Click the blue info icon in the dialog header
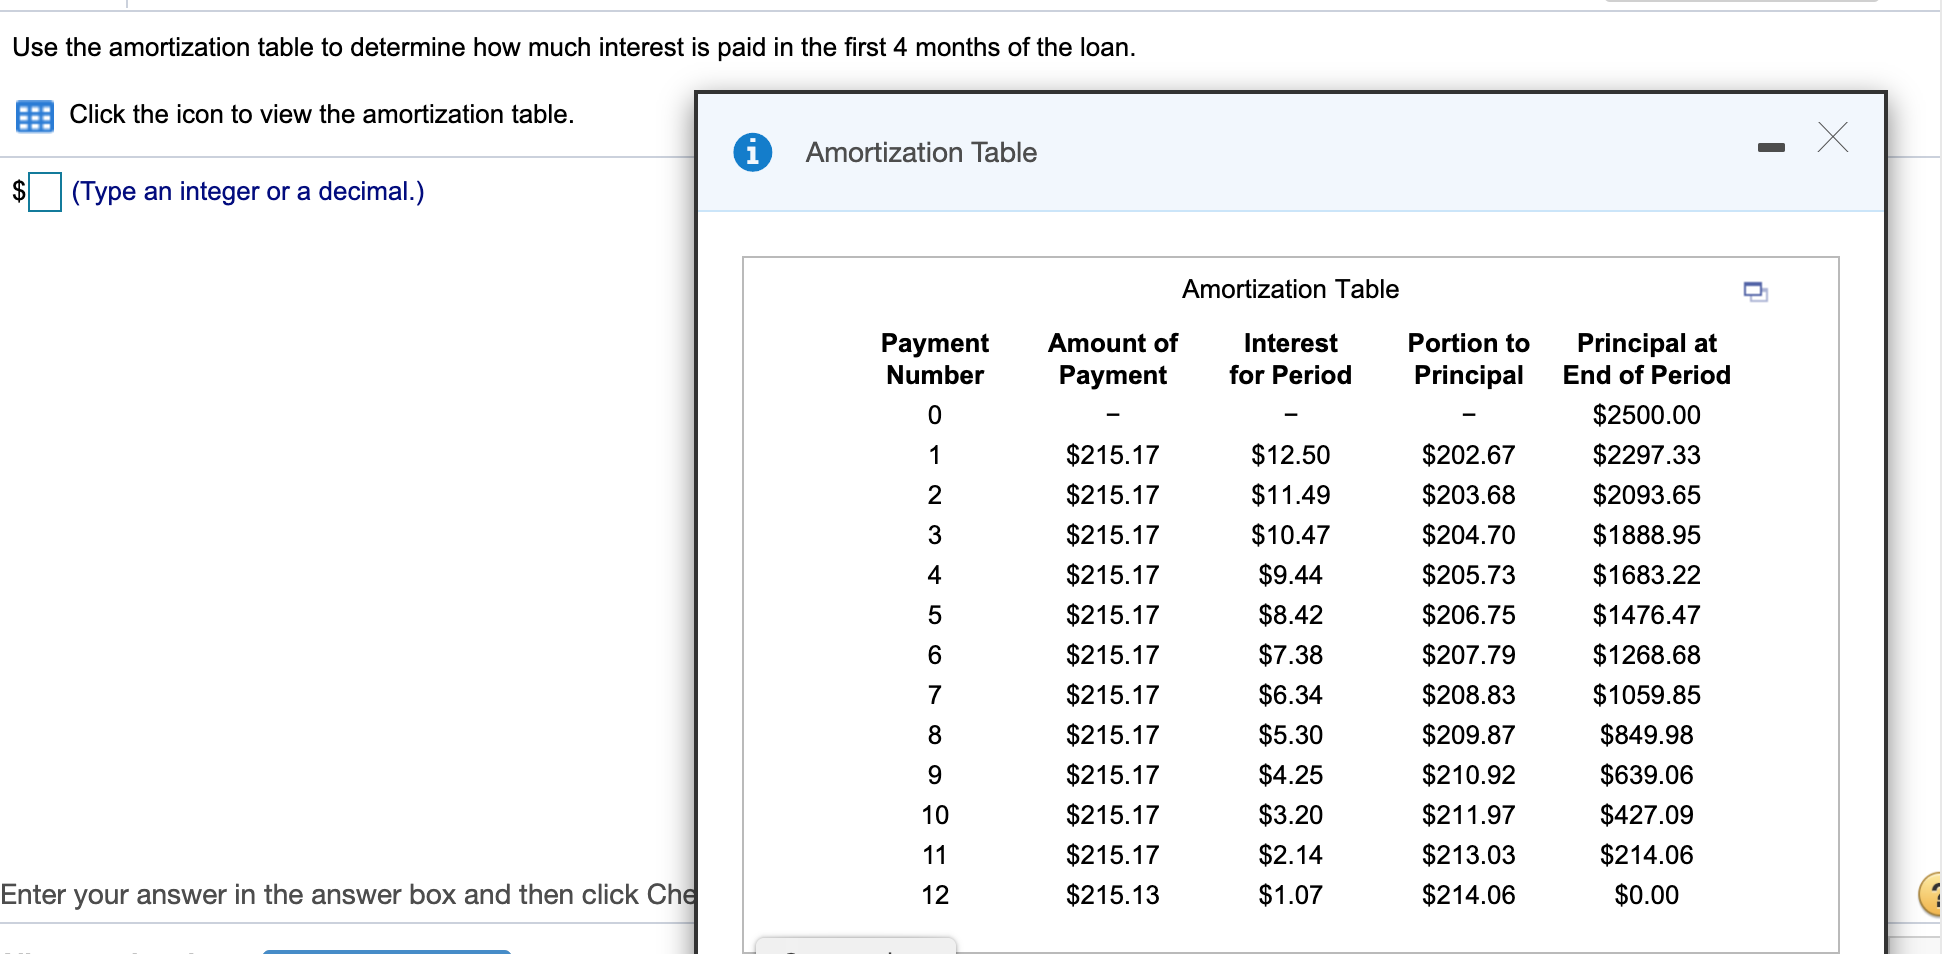The image size is (1942, 954). [x=752, y=152]
